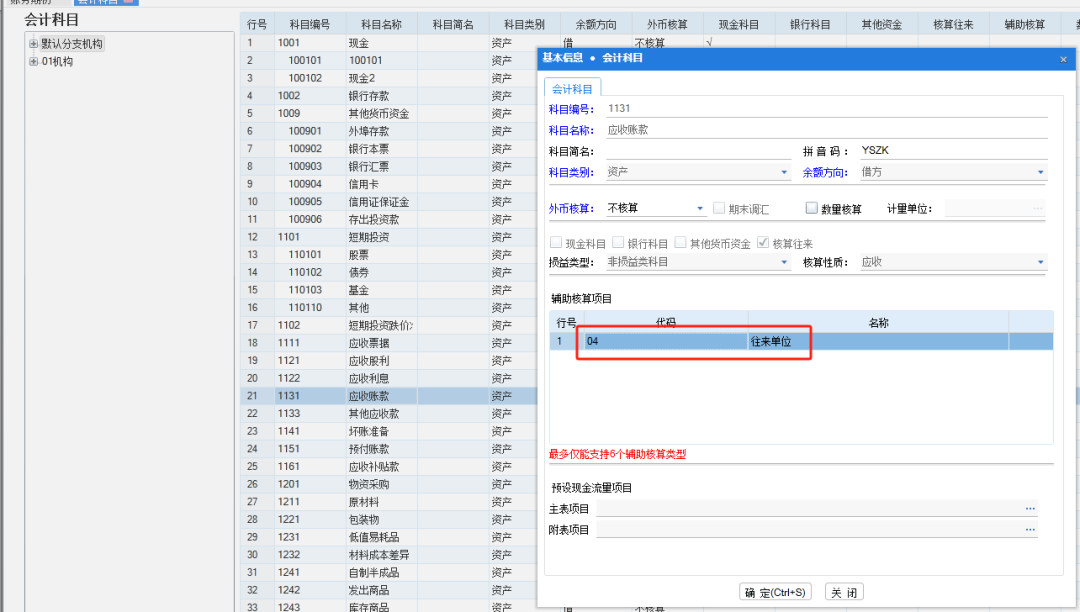Select the 信用证保证金 account row
This screenshot has width=1080, height=612.
(x=389, y=202)
